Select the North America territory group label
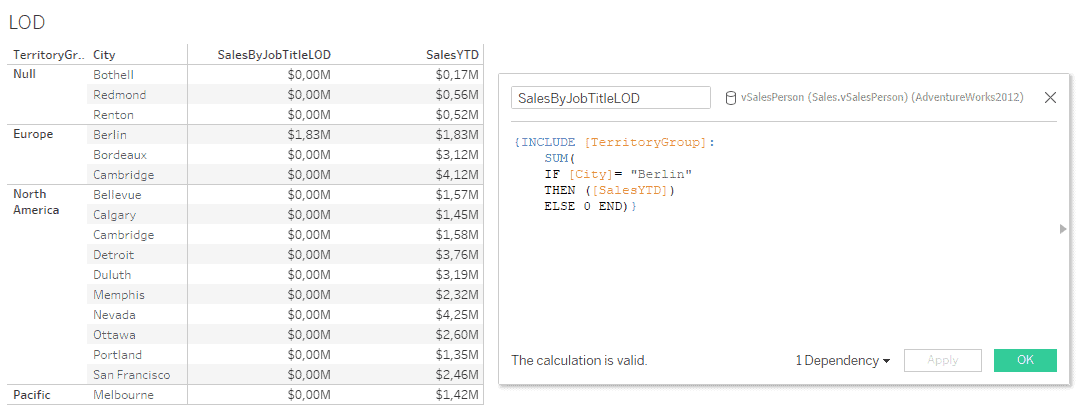Image resolution: width=1079 pixels, height=419 pixels. click(x=36, y=202)
